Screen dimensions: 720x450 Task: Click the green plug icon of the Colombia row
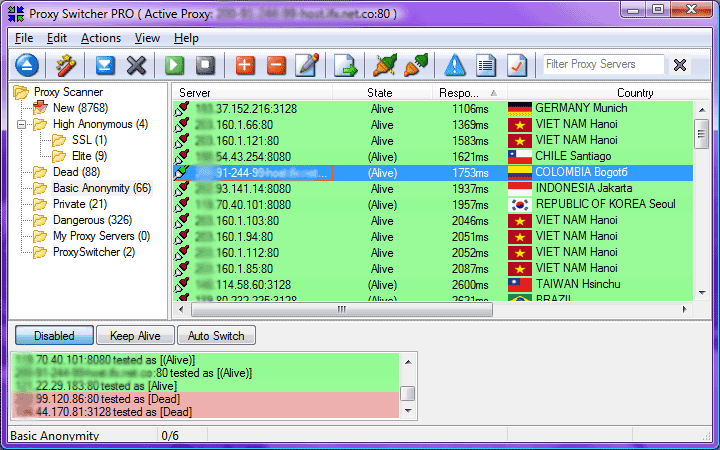point(182,173)
